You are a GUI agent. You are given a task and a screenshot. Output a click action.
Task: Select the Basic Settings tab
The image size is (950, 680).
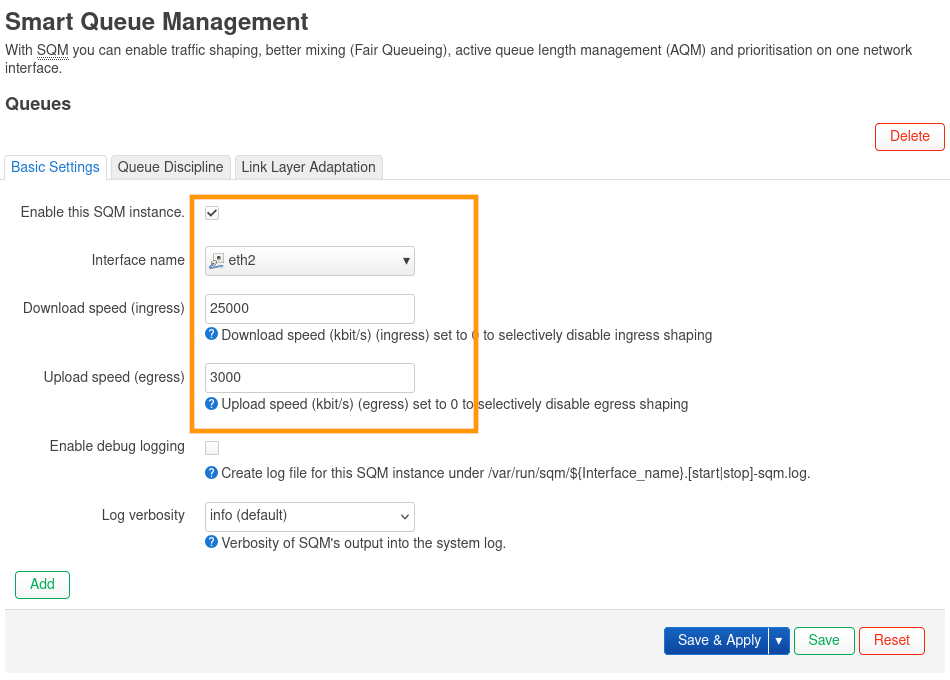click(55, 167)
